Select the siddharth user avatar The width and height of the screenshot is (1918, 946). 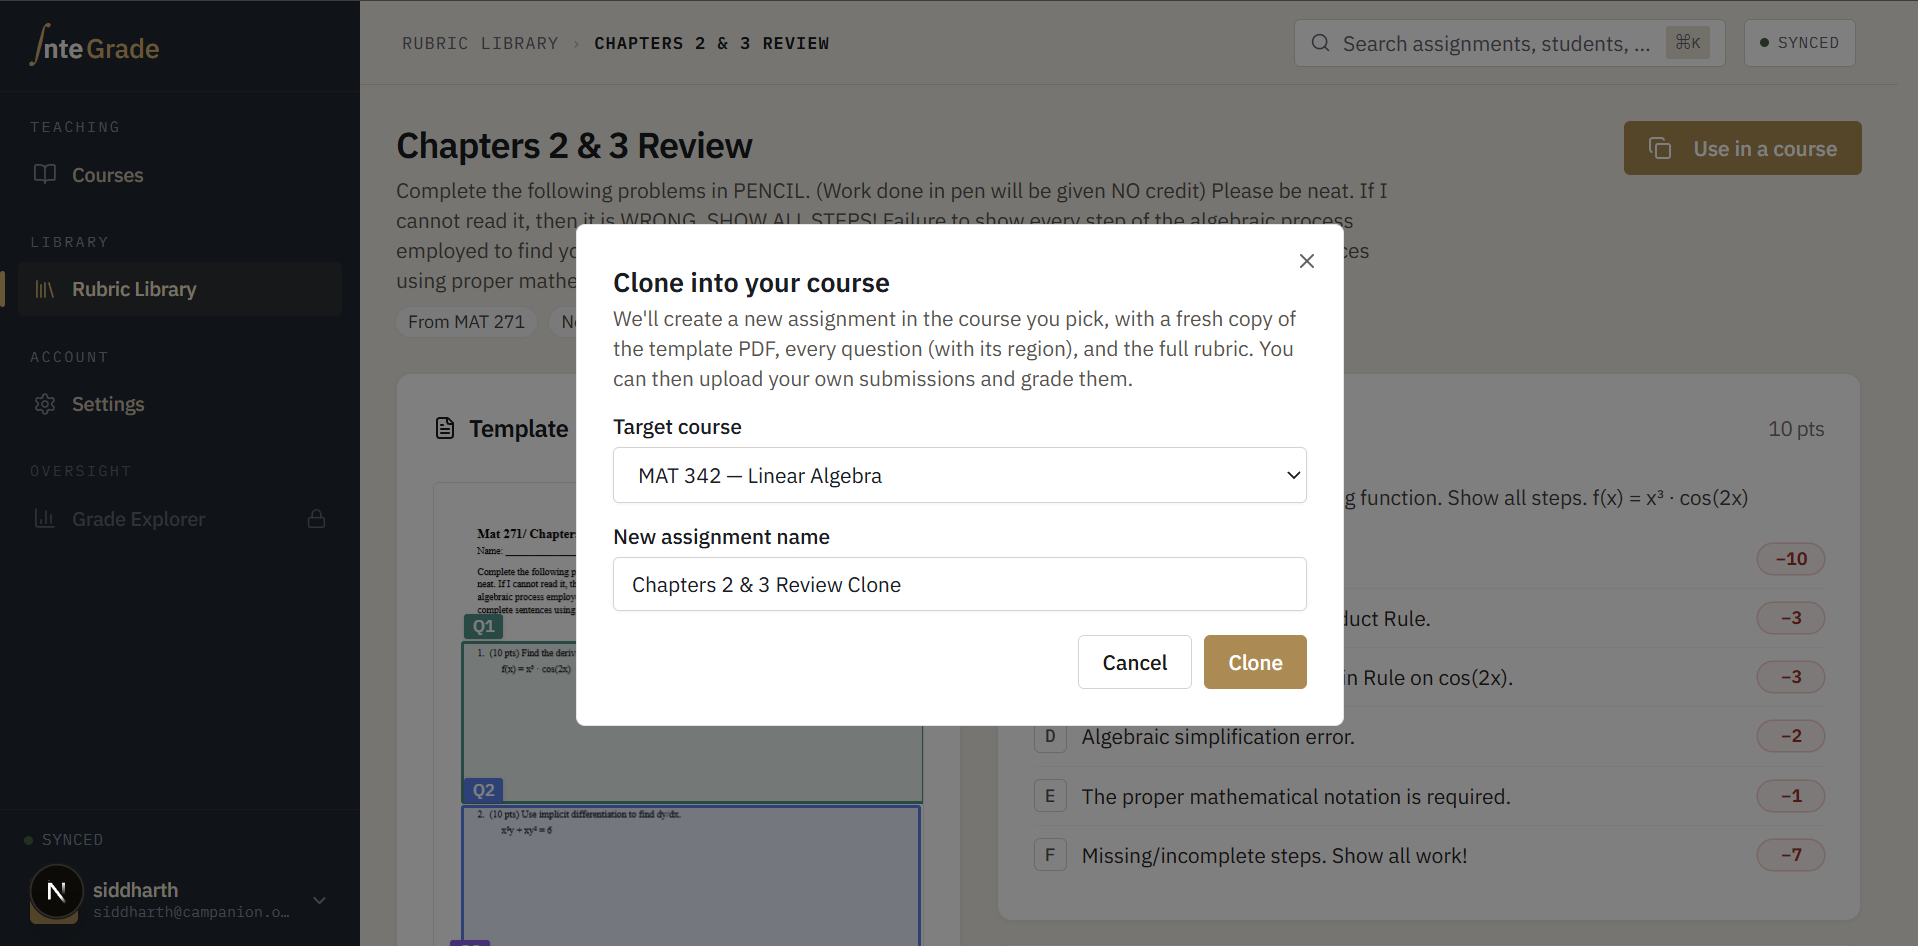(56, 892)
